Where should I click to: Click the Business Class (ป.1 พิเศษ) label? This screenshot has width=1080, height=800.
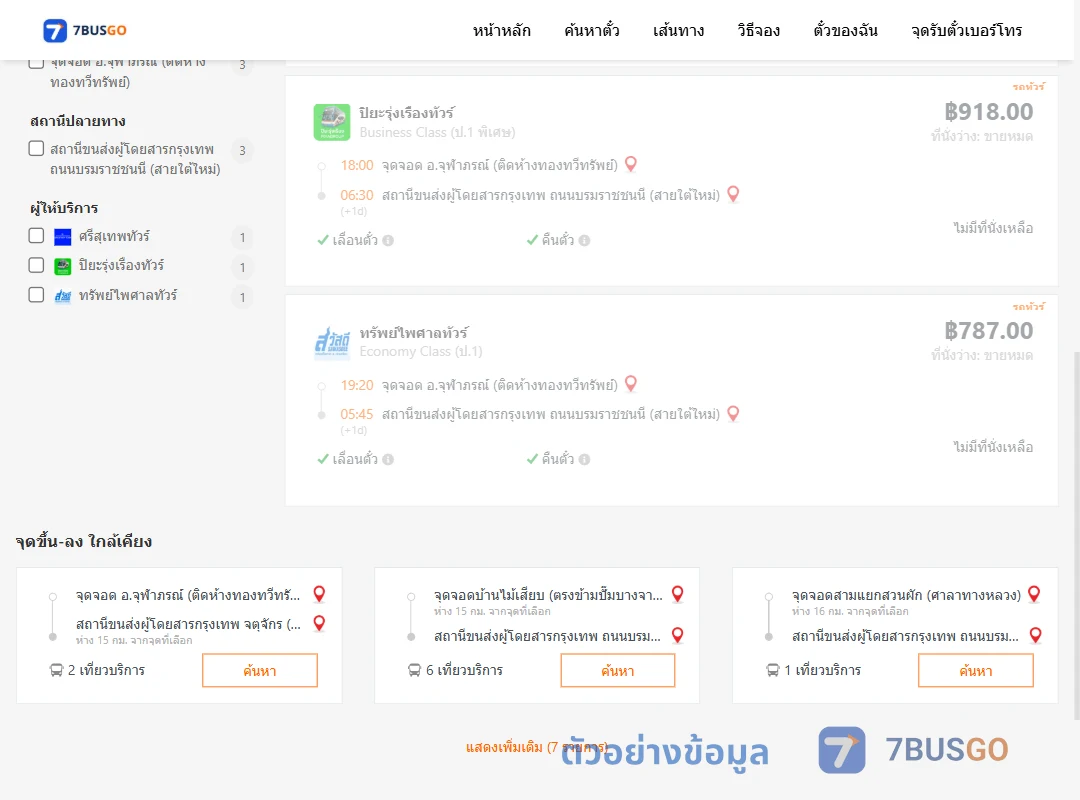(x=437, y=132)
